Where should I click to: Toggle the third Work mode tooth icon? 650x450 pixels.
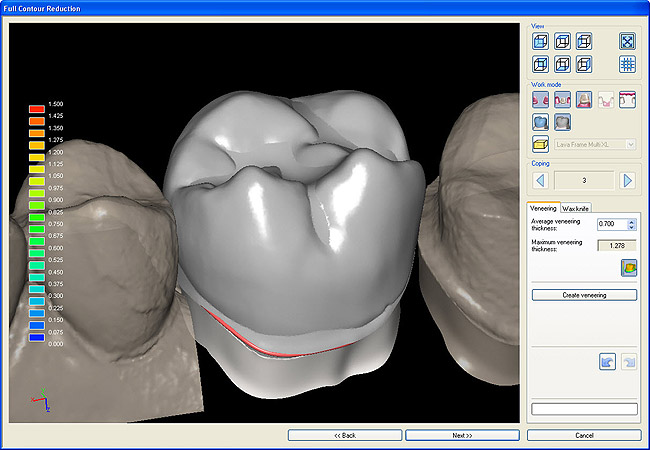tap(585, 99)
